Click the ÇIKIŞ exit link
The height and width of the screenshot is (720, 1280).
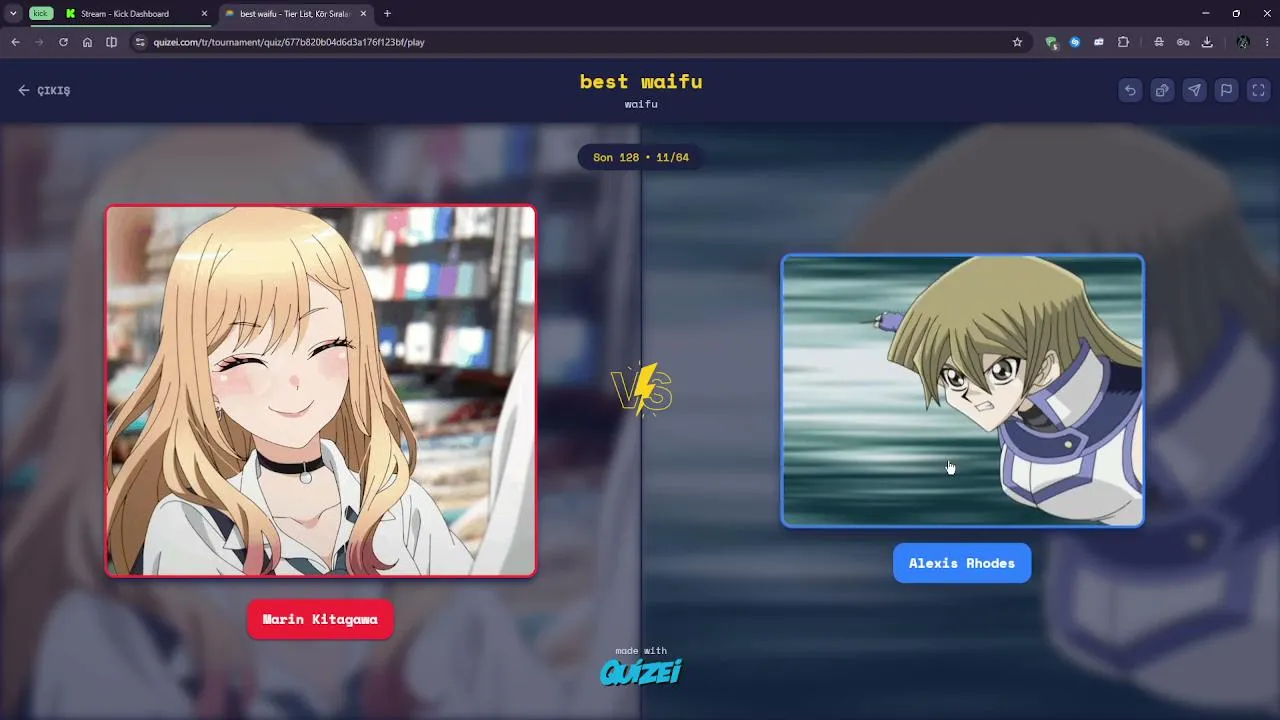44,90
